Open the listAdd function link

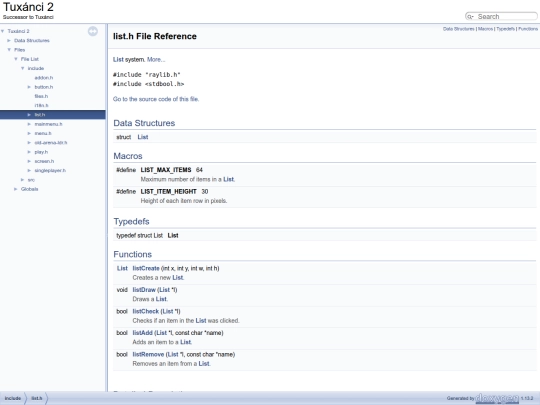click(143, 333)
